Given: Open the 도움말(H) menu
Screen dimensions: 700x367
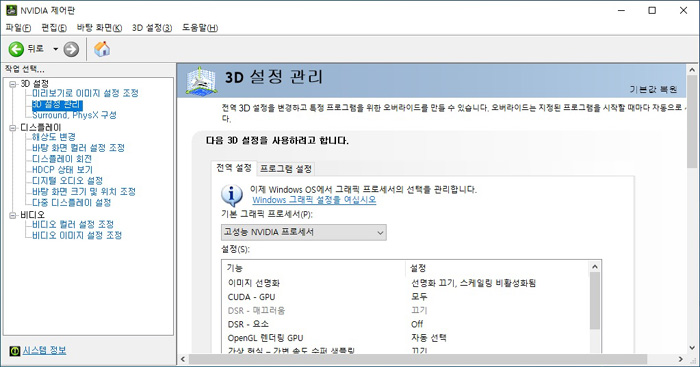Looking at the screenshot, I should (x=200, y=28).
